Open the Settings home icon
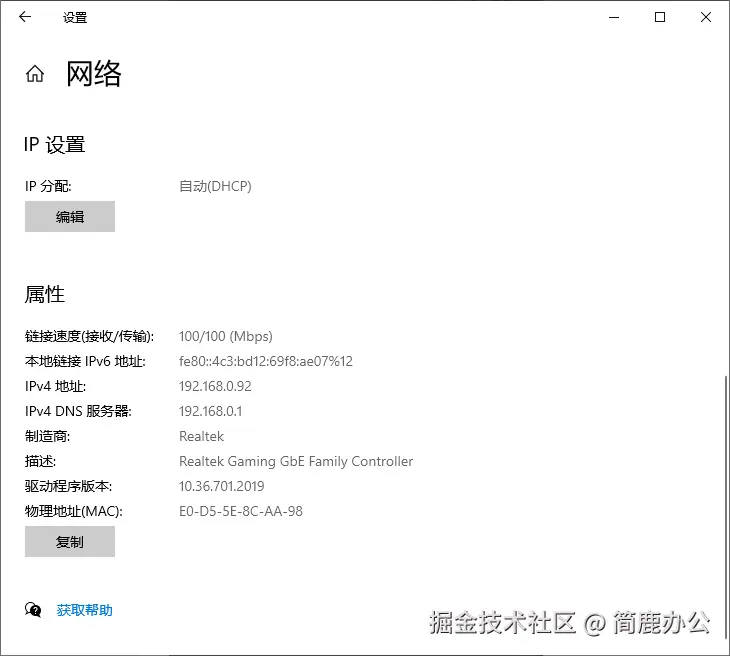The height and width of the screenshot is (656, 730). pyautogui.click(x=35, y=74)
